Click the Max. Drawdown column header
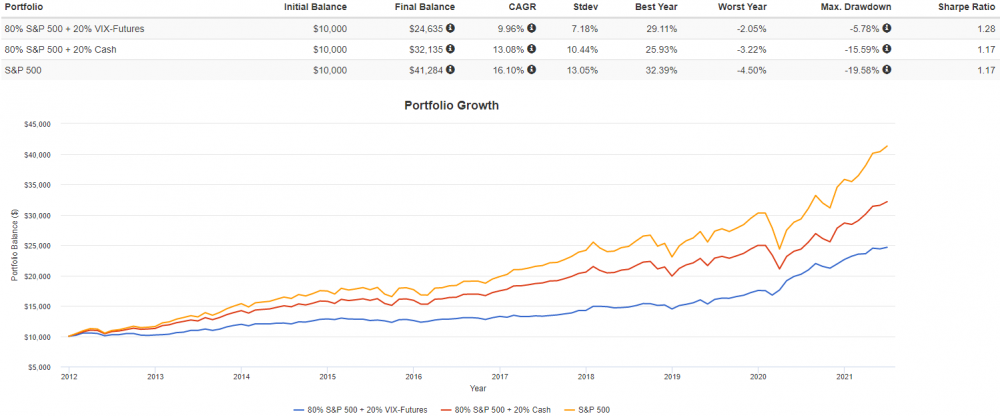 pos(856,6)
